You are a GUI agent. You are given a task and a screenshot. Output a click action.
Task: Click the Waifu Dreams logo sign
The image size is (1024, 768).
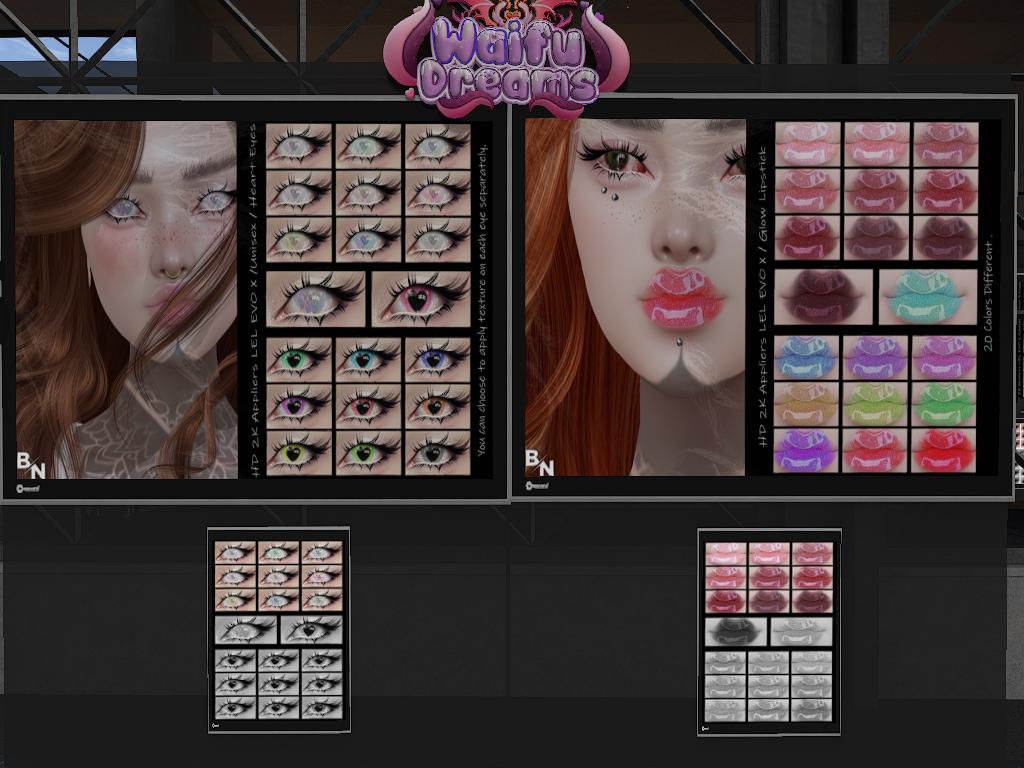(506, 57)
